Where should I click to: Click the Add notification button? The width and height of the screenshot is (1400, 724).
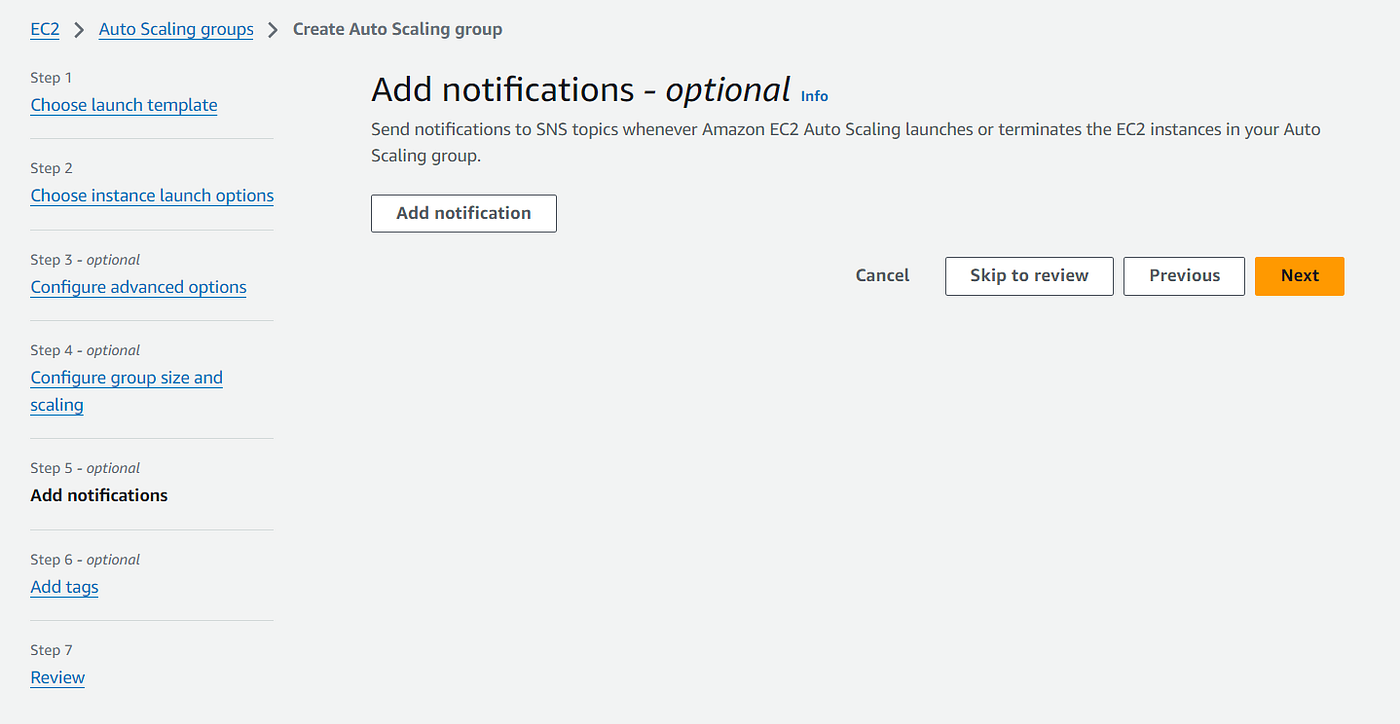463,213
